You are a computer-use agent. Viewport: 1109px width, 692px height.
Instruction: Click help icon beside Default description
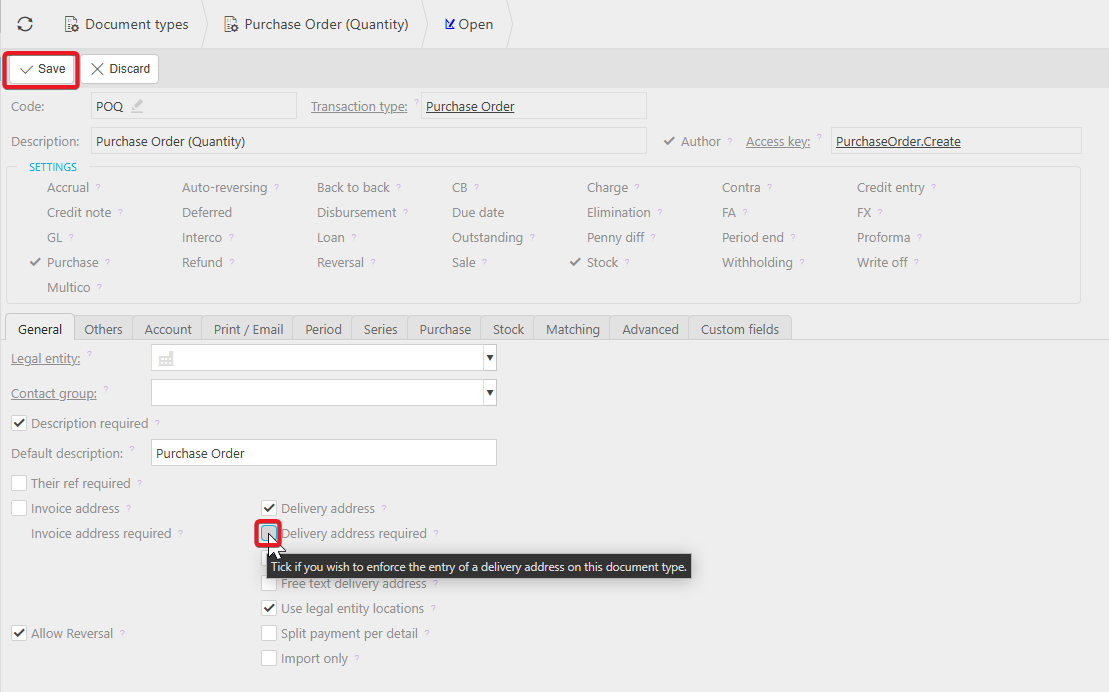132,449
